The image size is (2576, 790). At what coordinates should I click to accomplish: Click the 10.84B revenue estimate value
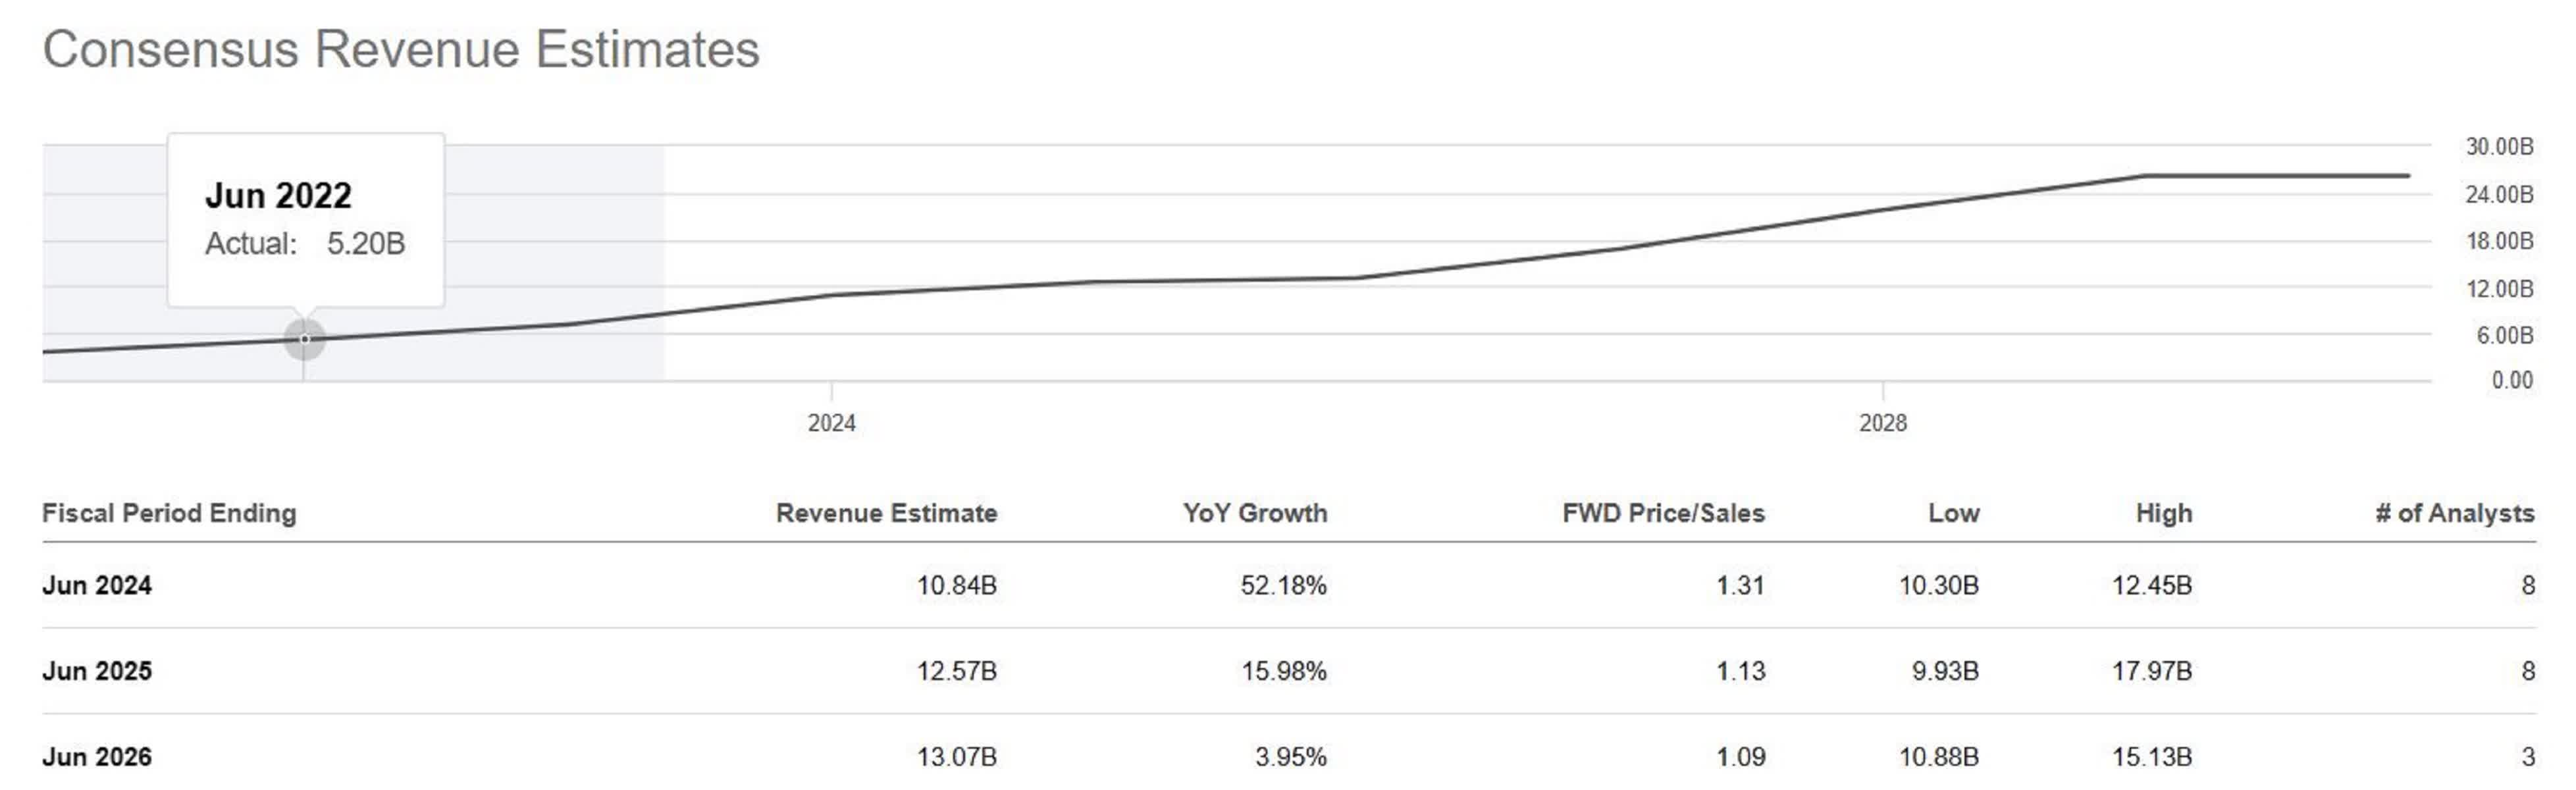[x=956, y=585]
